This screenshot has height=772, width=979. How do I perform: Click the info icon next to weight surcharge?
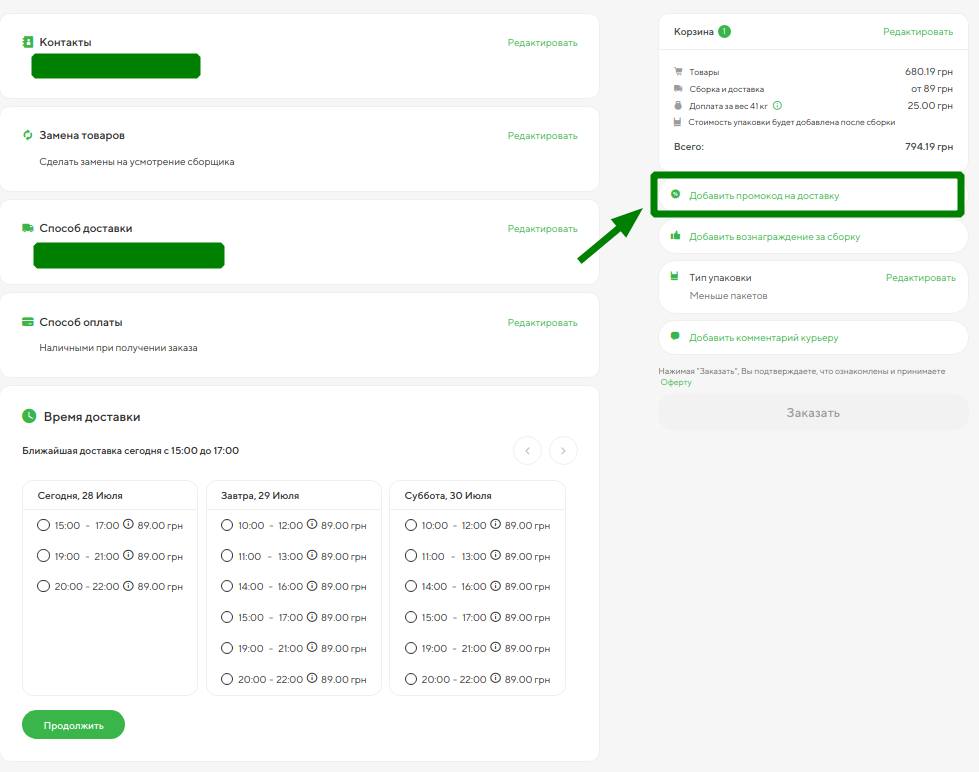[x=777, y=105]
